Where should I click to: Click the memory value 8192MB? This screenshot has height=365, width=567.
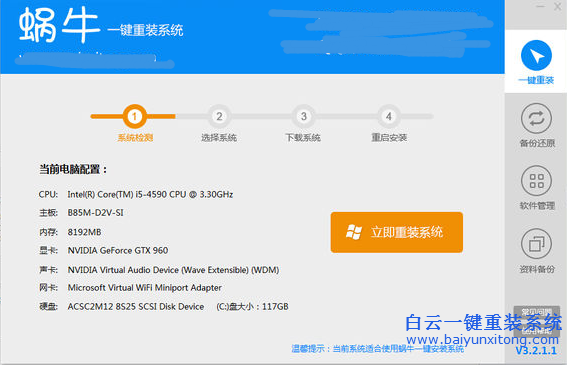coord(84,232)
